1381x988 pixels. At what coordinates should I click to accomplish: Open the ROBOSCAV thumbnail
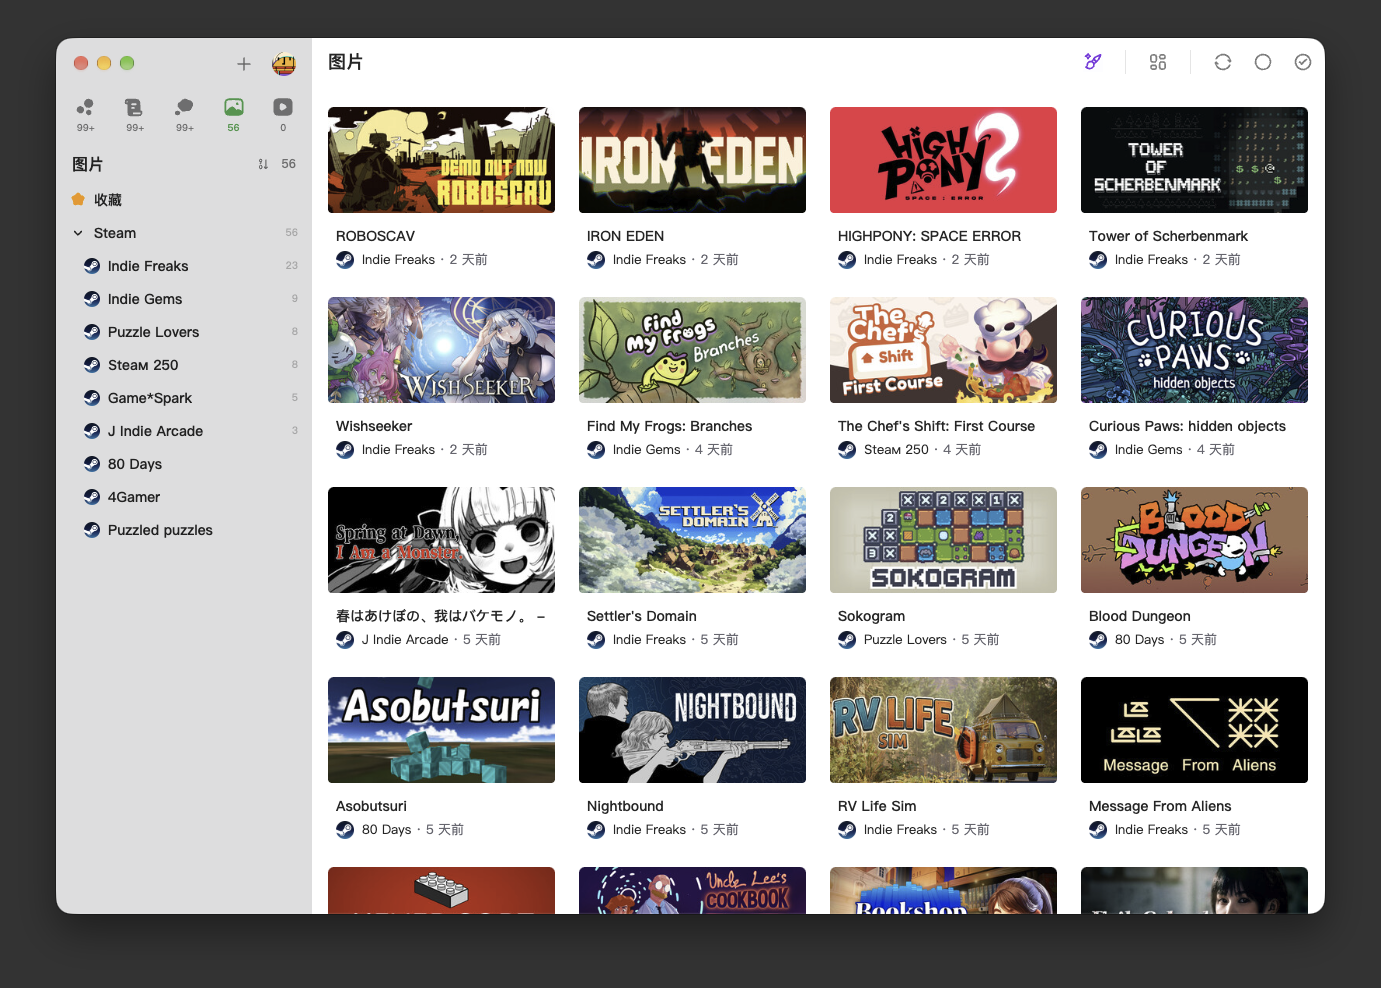point(441,160)
